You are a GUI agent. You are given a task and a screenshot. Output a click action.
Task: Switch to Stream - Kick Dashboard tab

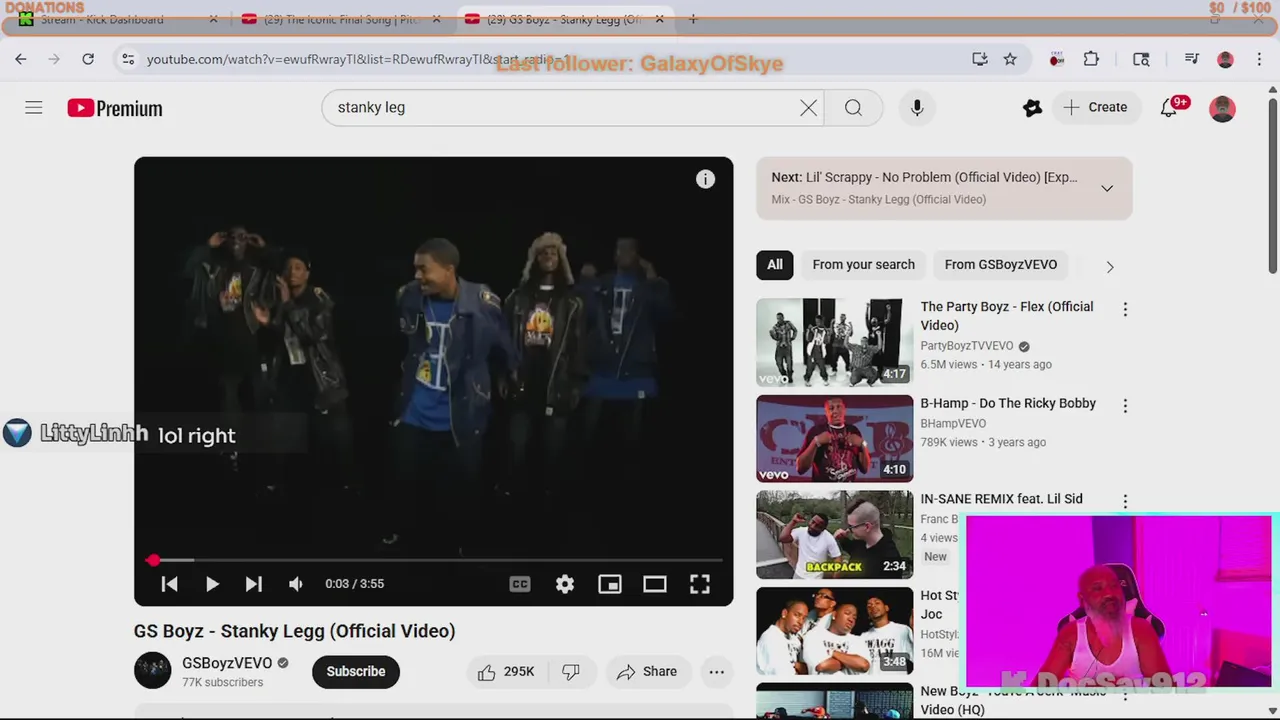(x=118, y=19)
